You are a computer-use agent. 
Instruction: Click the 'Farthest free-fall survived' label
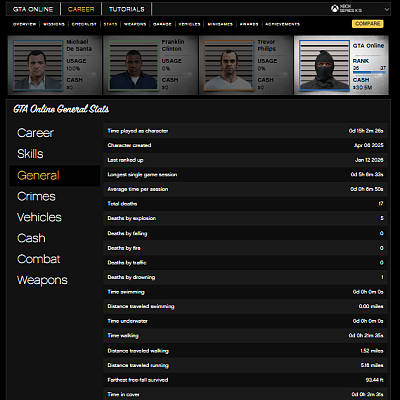click(x=138, y=380)
